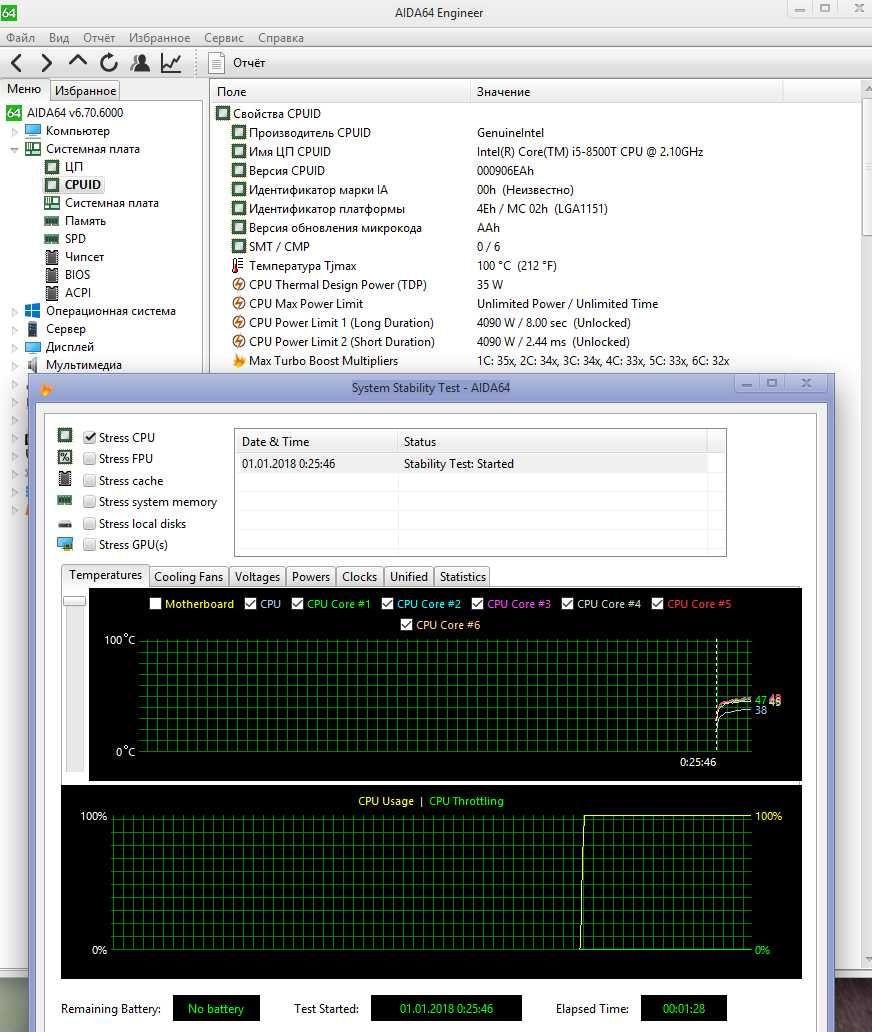Open the Файл menu
The width and height of the screenshot is (872, 1032).
click(20, 38)
